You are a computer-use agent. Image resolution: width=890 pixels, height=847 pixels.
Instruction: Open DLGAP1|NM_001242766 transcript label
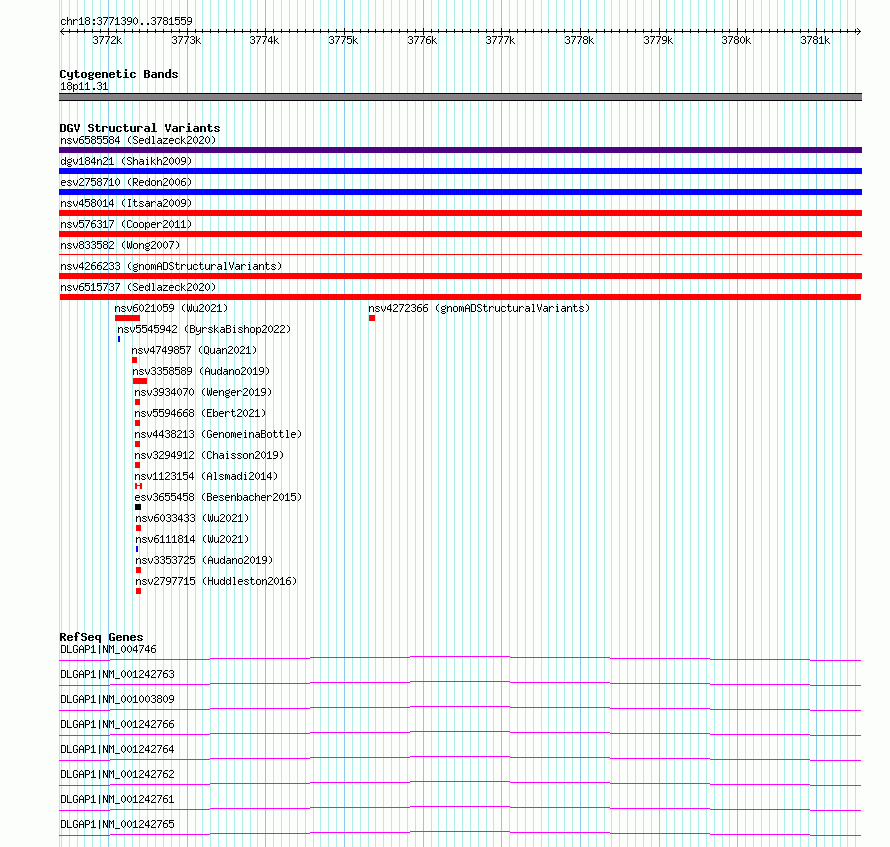click(x=117, y=724)
